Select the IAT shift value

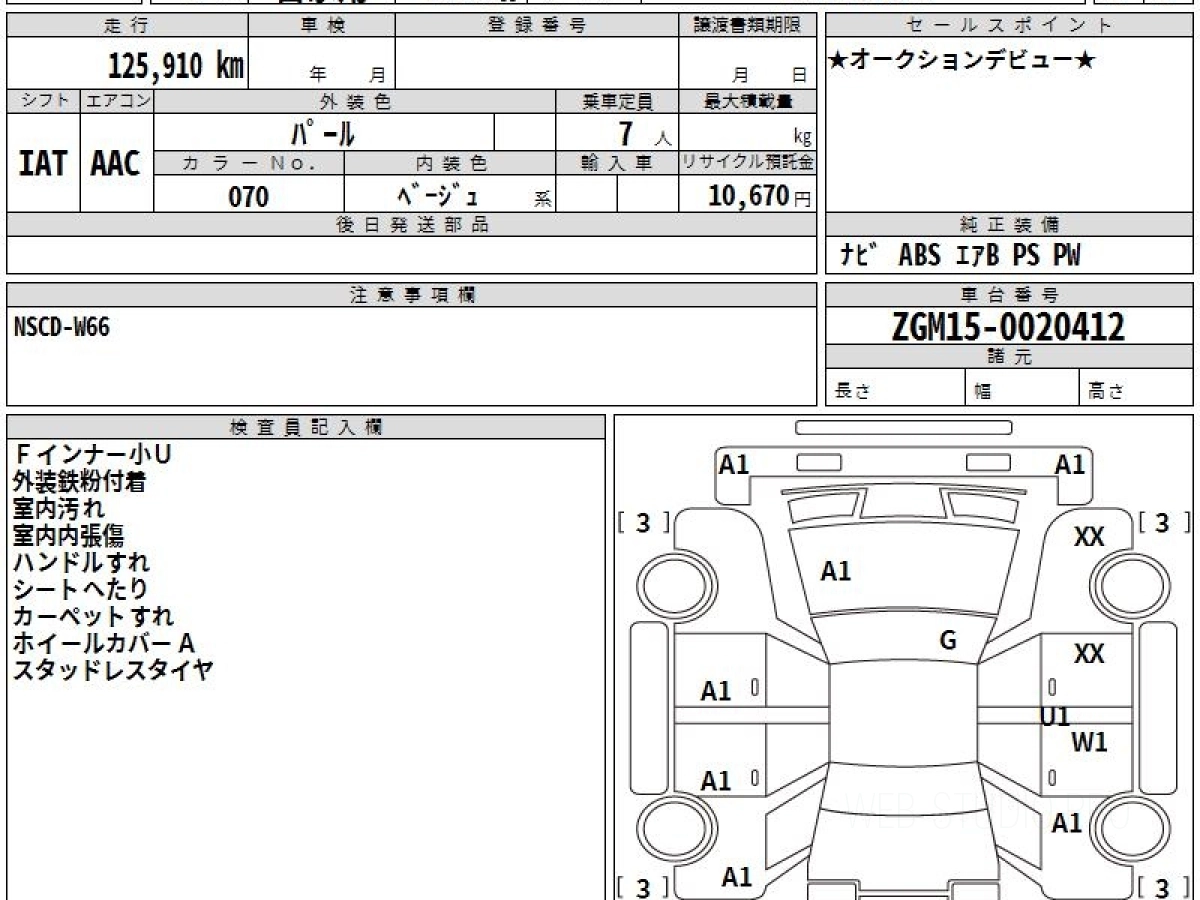(x=43, y=164)
